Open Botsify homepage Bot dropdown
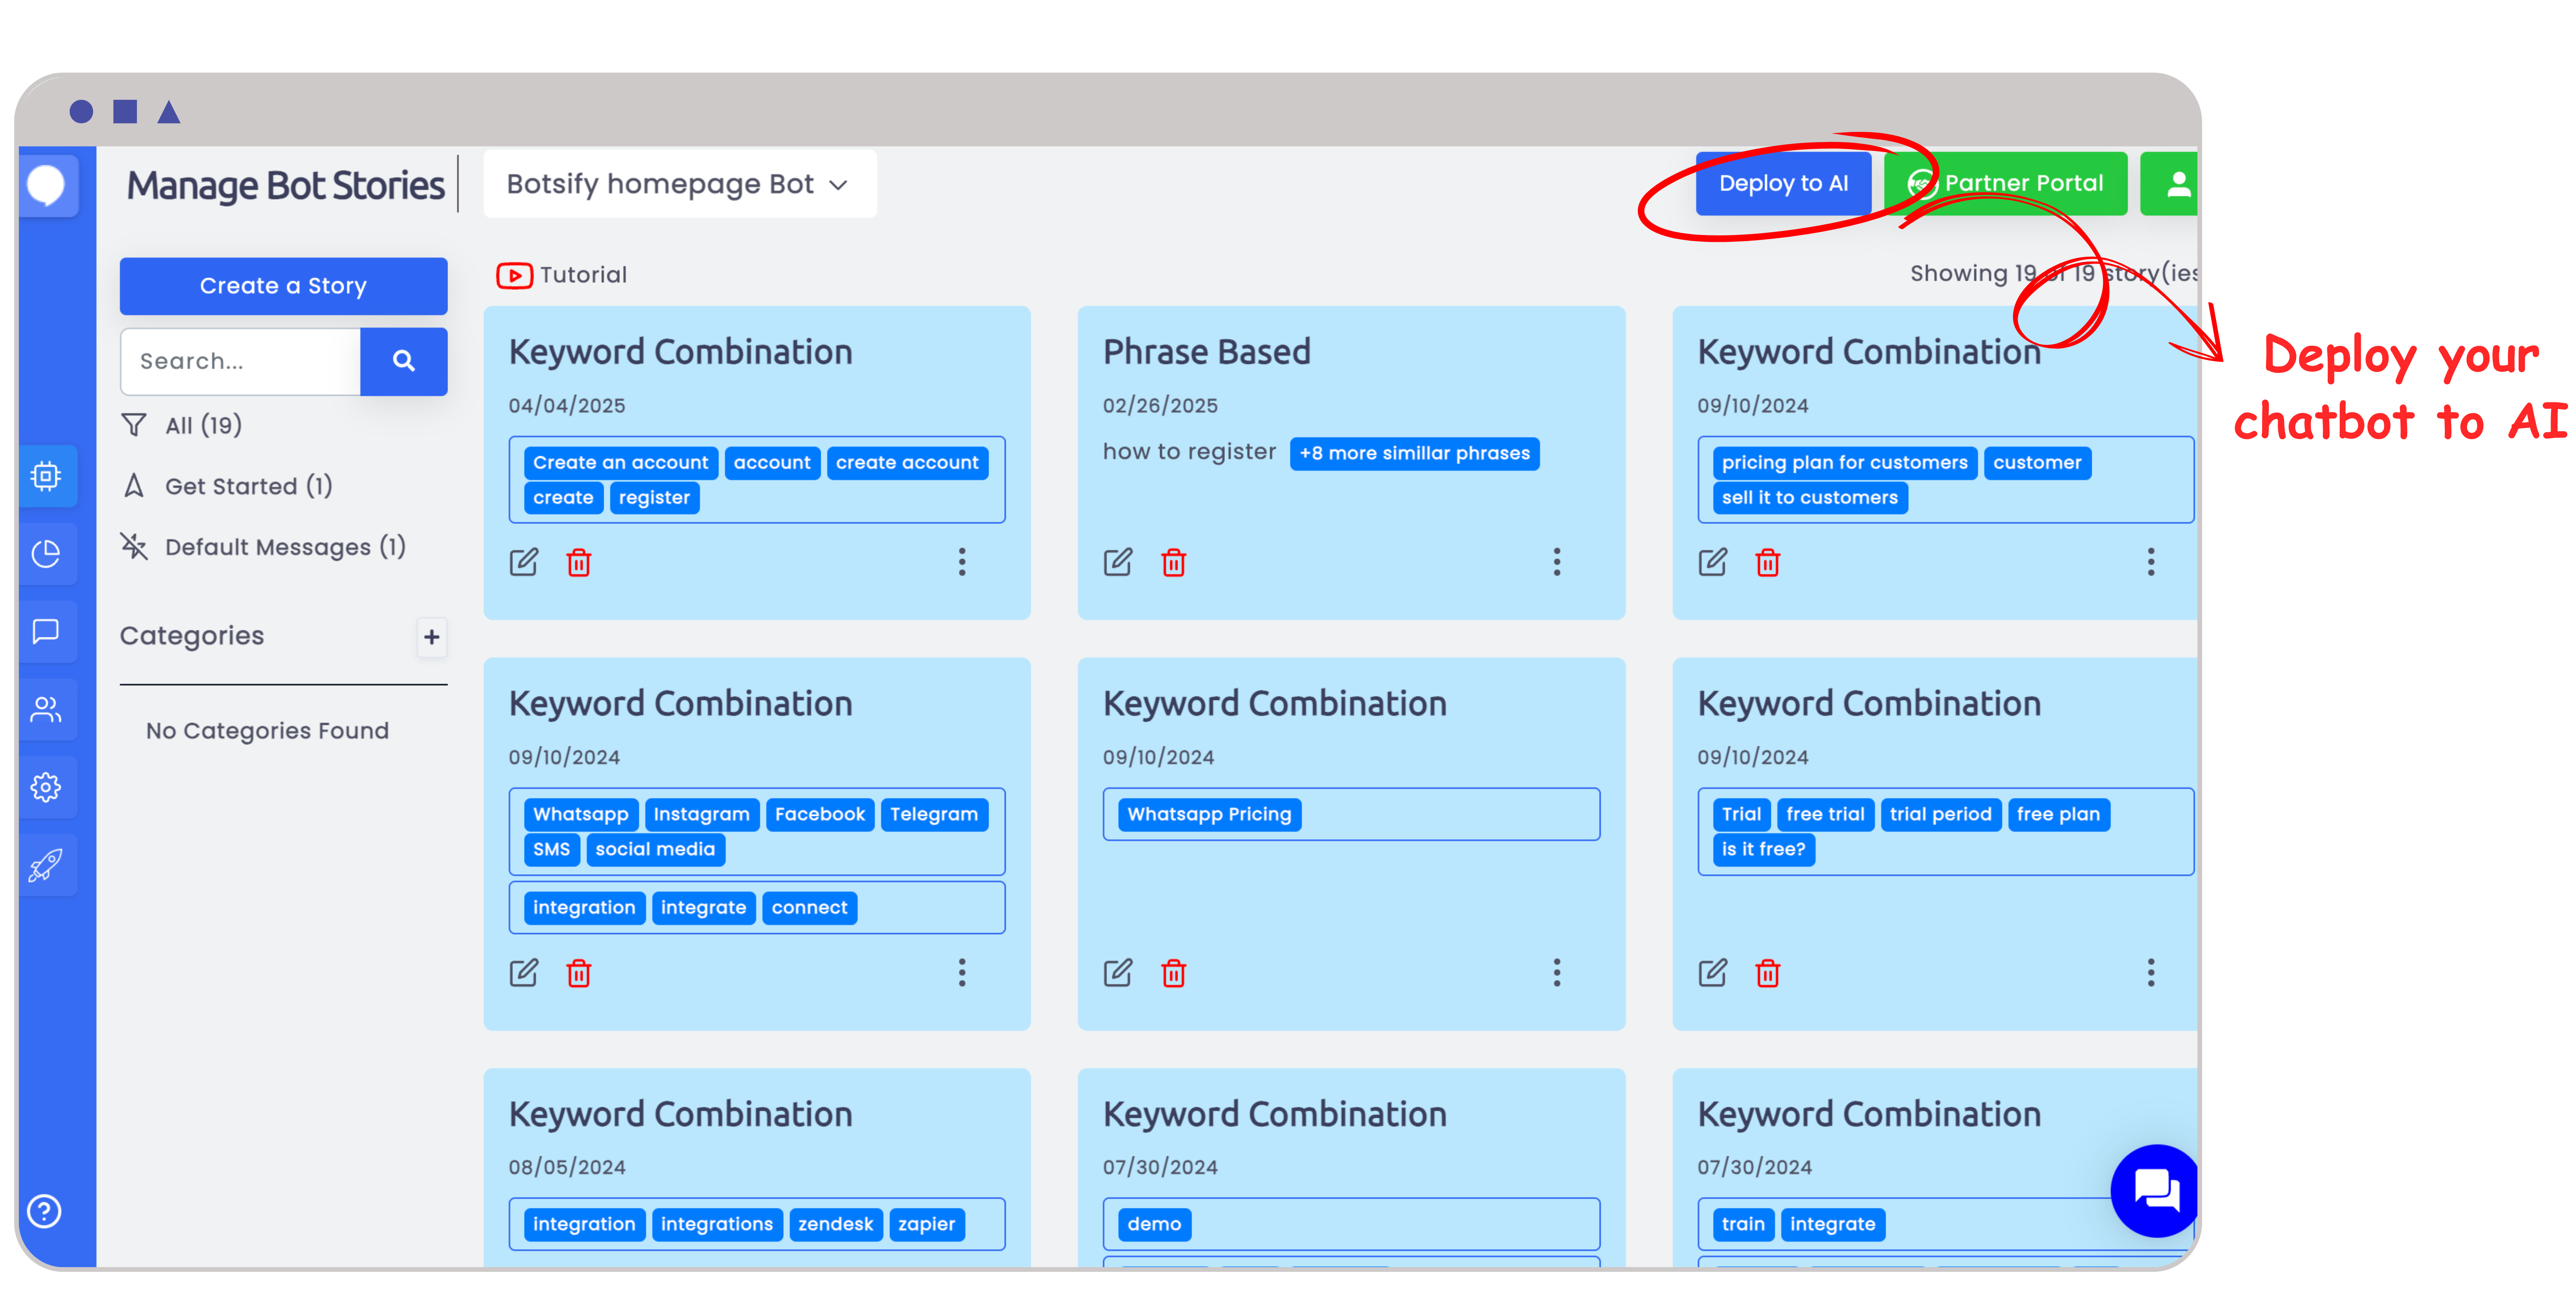 click(679, 184)
